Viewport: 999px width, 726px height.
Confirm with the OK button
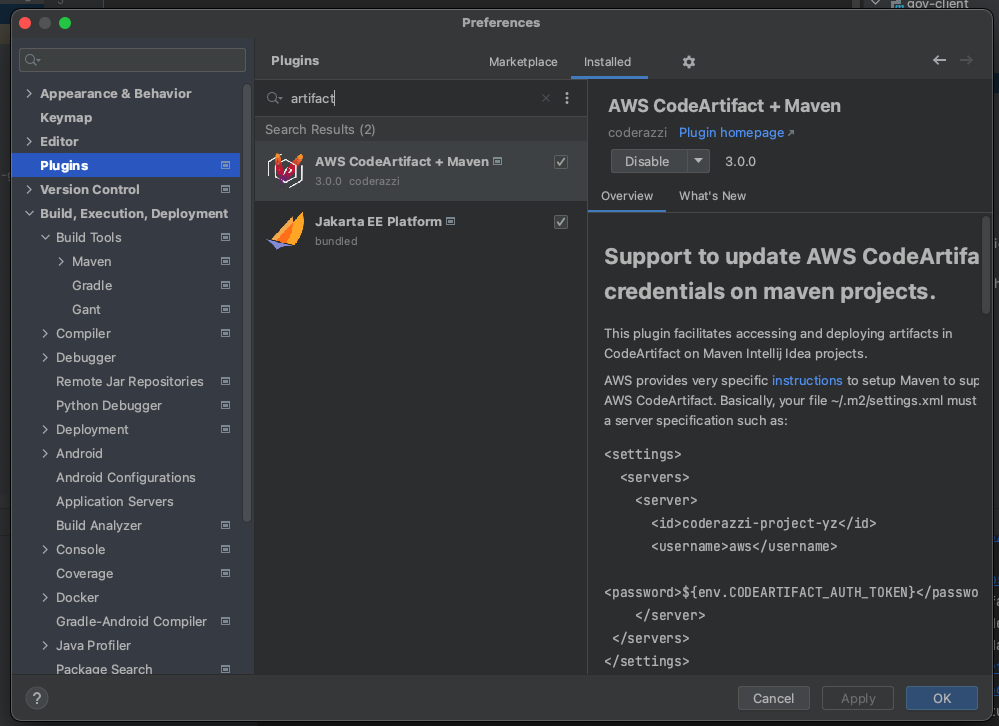[x=942, y=698]
